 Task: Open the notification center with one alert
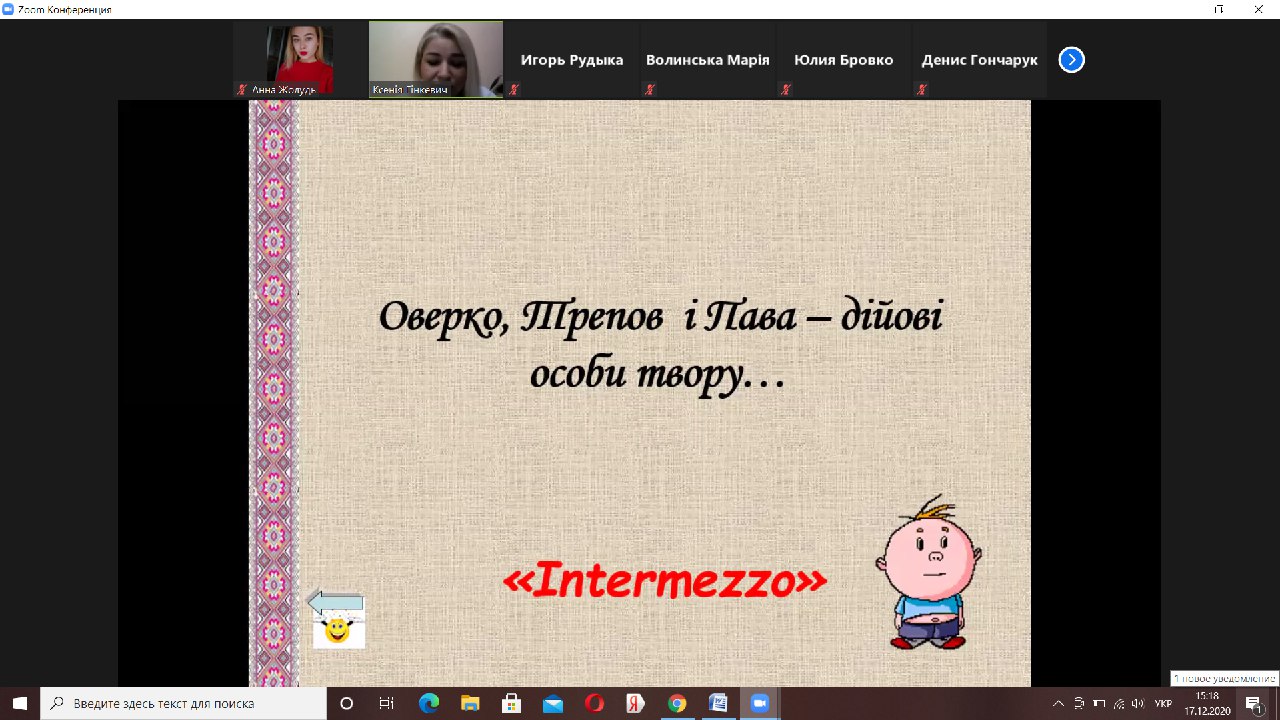pyautogui.click(x=1252, y=703)
